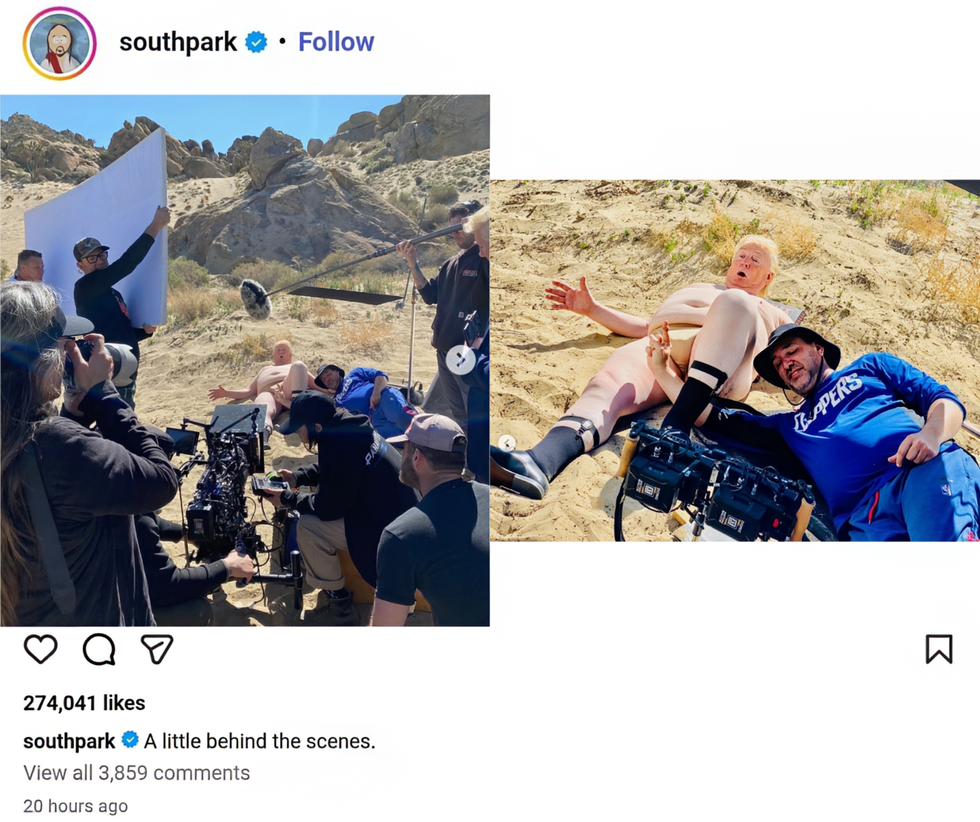Image resolution: width=980 pixels, height=822 pixels.
Task: Open the southpark username in the caption
Action: pyautogui.click(x=69, y=741)
